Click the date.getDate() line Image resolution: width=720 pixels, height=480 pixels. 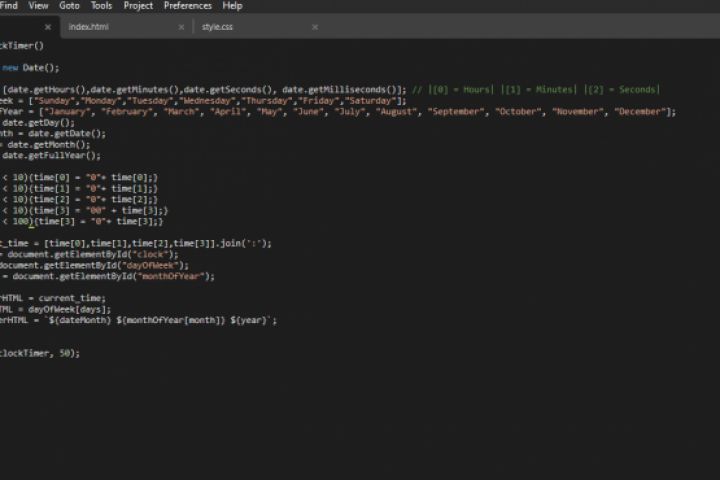[53, 134]
